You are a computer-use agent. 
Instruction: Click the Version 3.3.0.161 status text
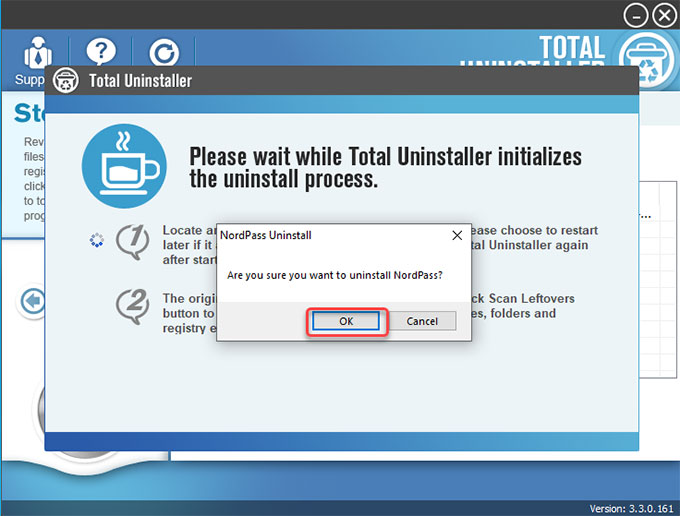(x=631, y=508)
